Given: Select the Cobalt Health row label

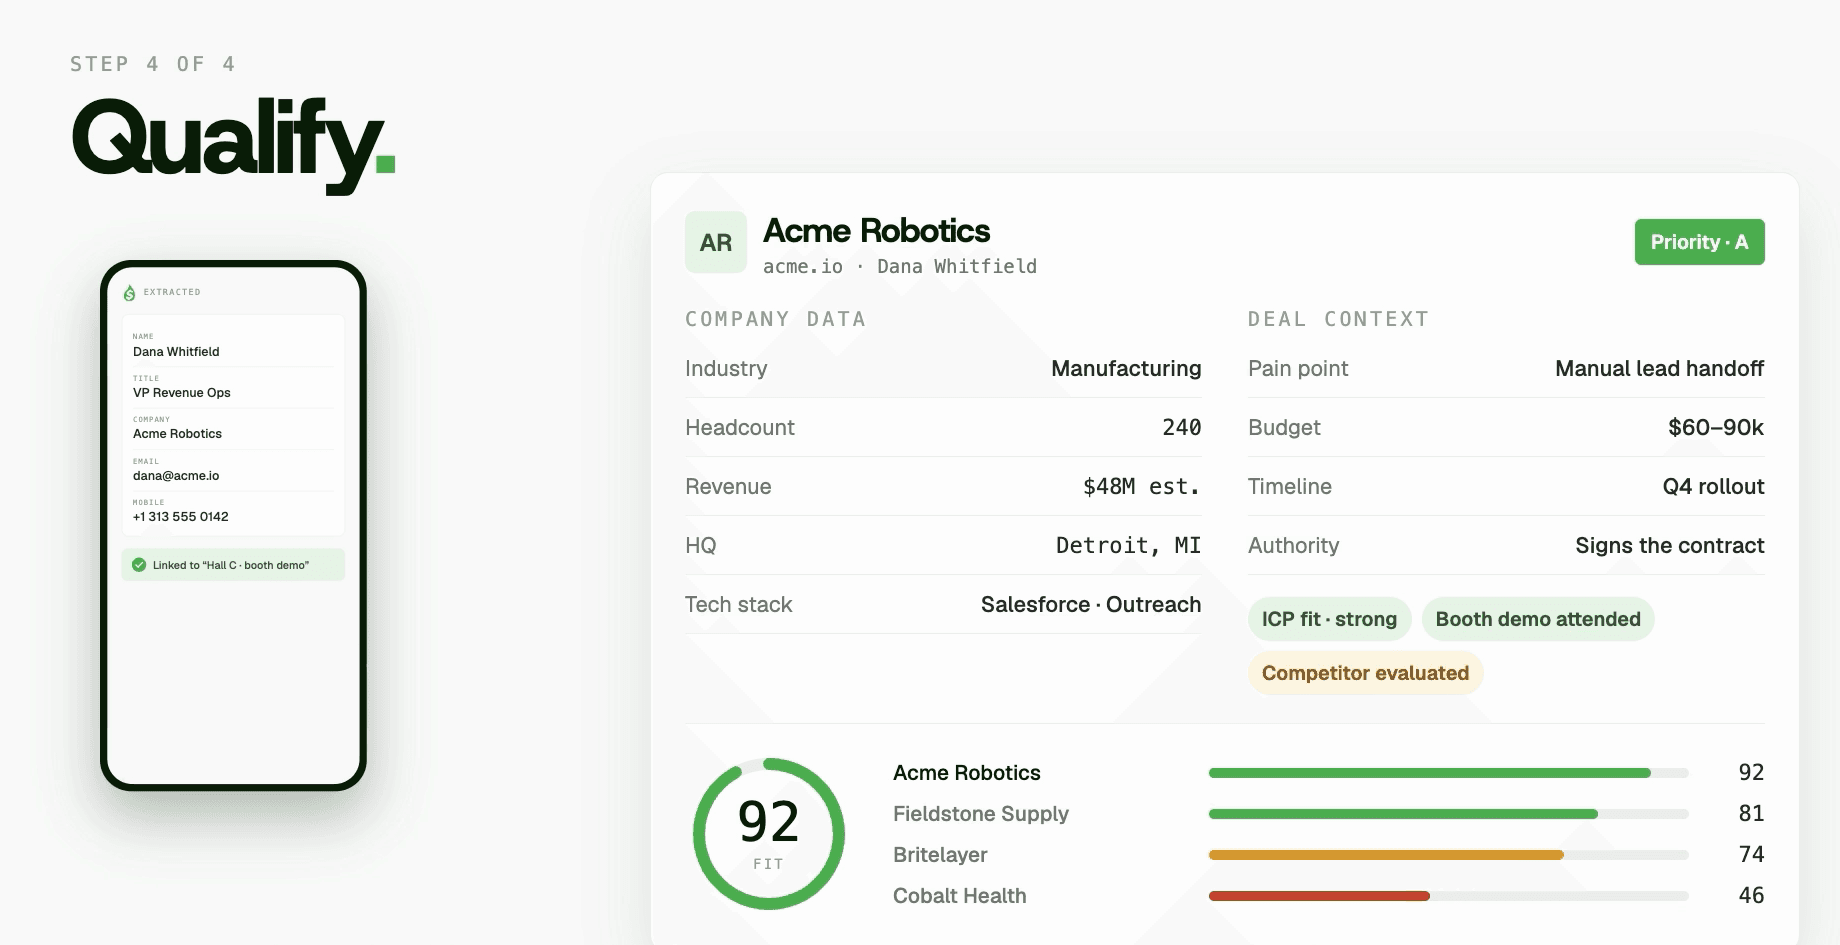Looking at the screenshot, I should point(959,896).
